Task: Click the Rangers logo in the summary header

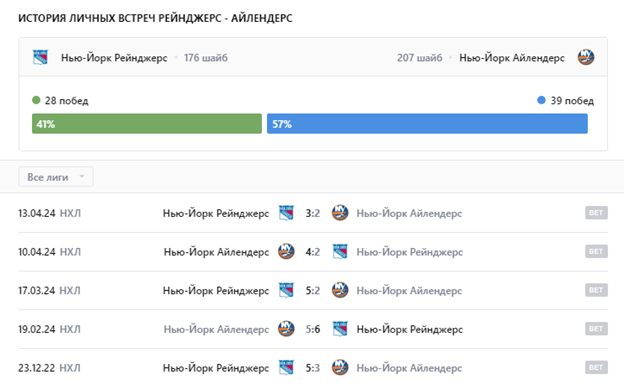Action: click(x=40, y=57)
